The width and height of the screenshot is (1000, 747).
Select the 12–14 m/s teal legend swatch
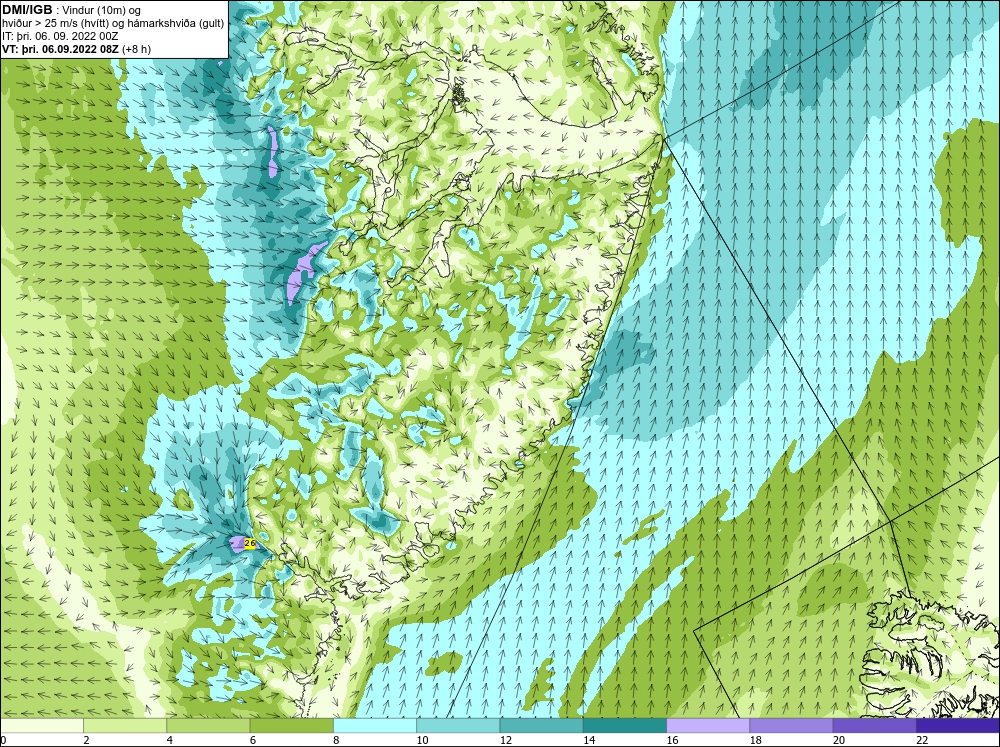(x=541, y=725)
